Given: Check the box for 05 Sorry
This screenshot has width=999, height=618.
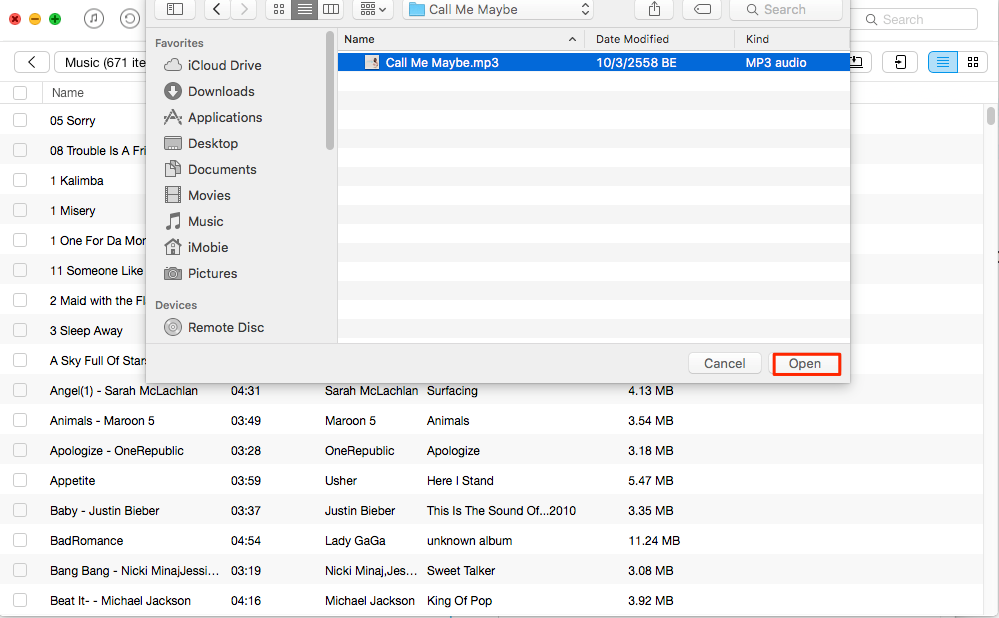Looking at the screenshot, I should [x=20, y=120].
